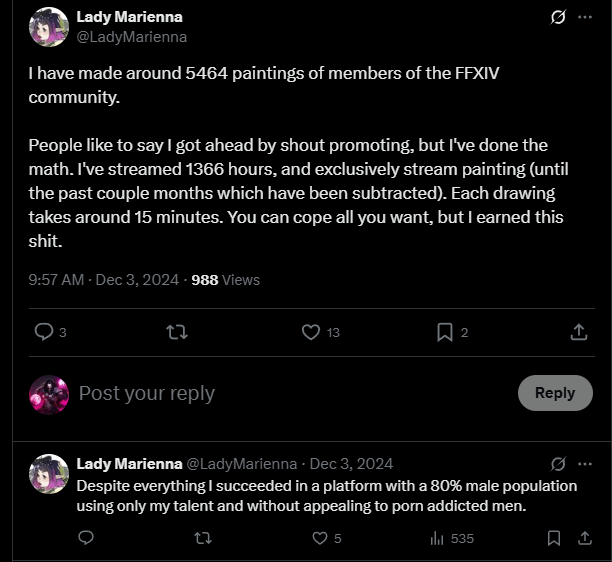
Task: Open replies on the main post
Action: 44,333
